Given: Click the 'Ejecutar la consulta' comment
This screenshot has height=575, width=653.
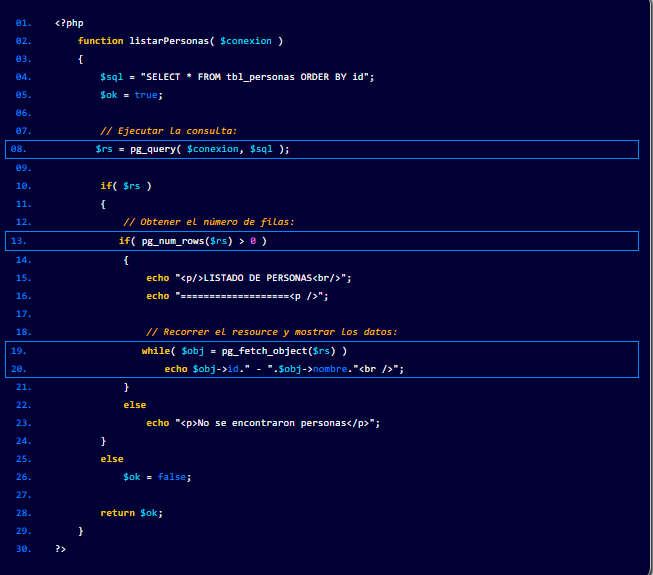Looking at the screenshot, I should click(168, 131).
